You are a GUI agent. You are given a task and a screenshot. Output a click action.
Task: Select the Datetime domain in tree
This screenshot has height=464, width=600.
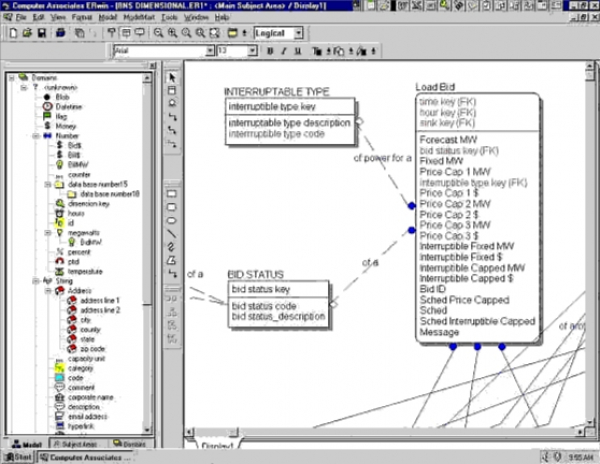tap(68, 106)
